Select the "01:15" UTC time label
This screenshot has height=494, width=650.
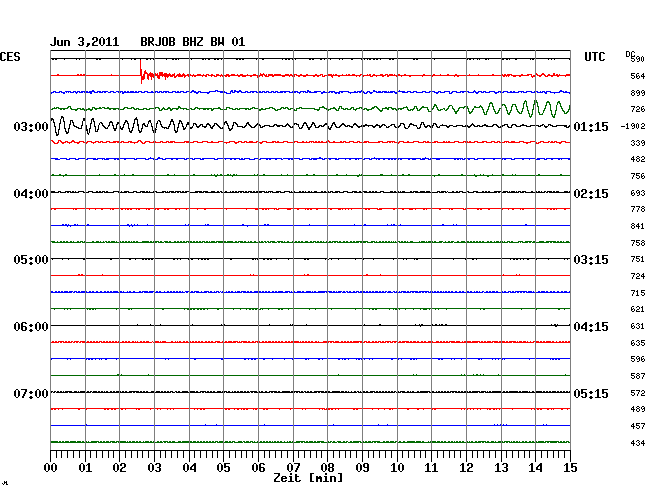point(591,127)
